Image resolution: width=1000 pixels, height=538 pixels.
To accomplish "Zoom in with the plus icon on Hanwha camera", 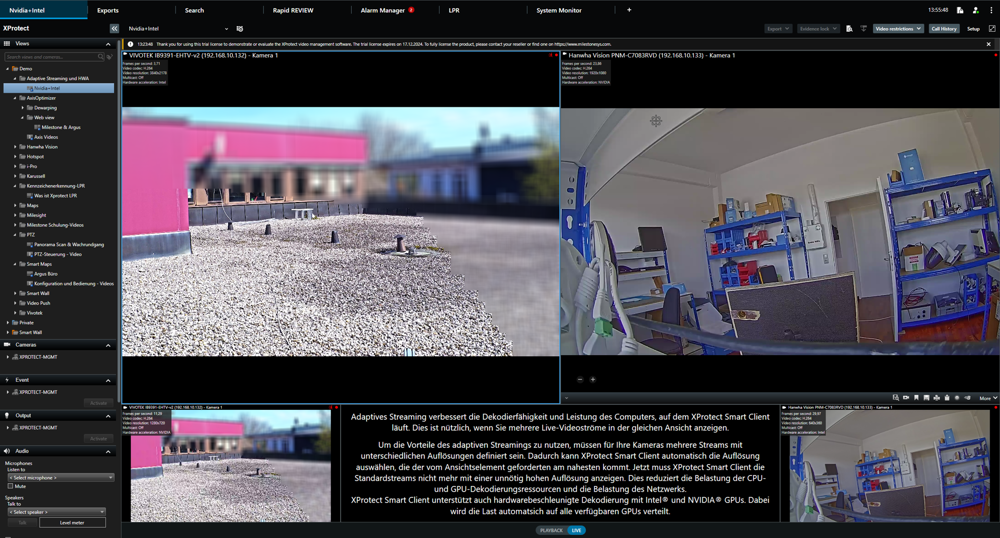I will 593,379.
